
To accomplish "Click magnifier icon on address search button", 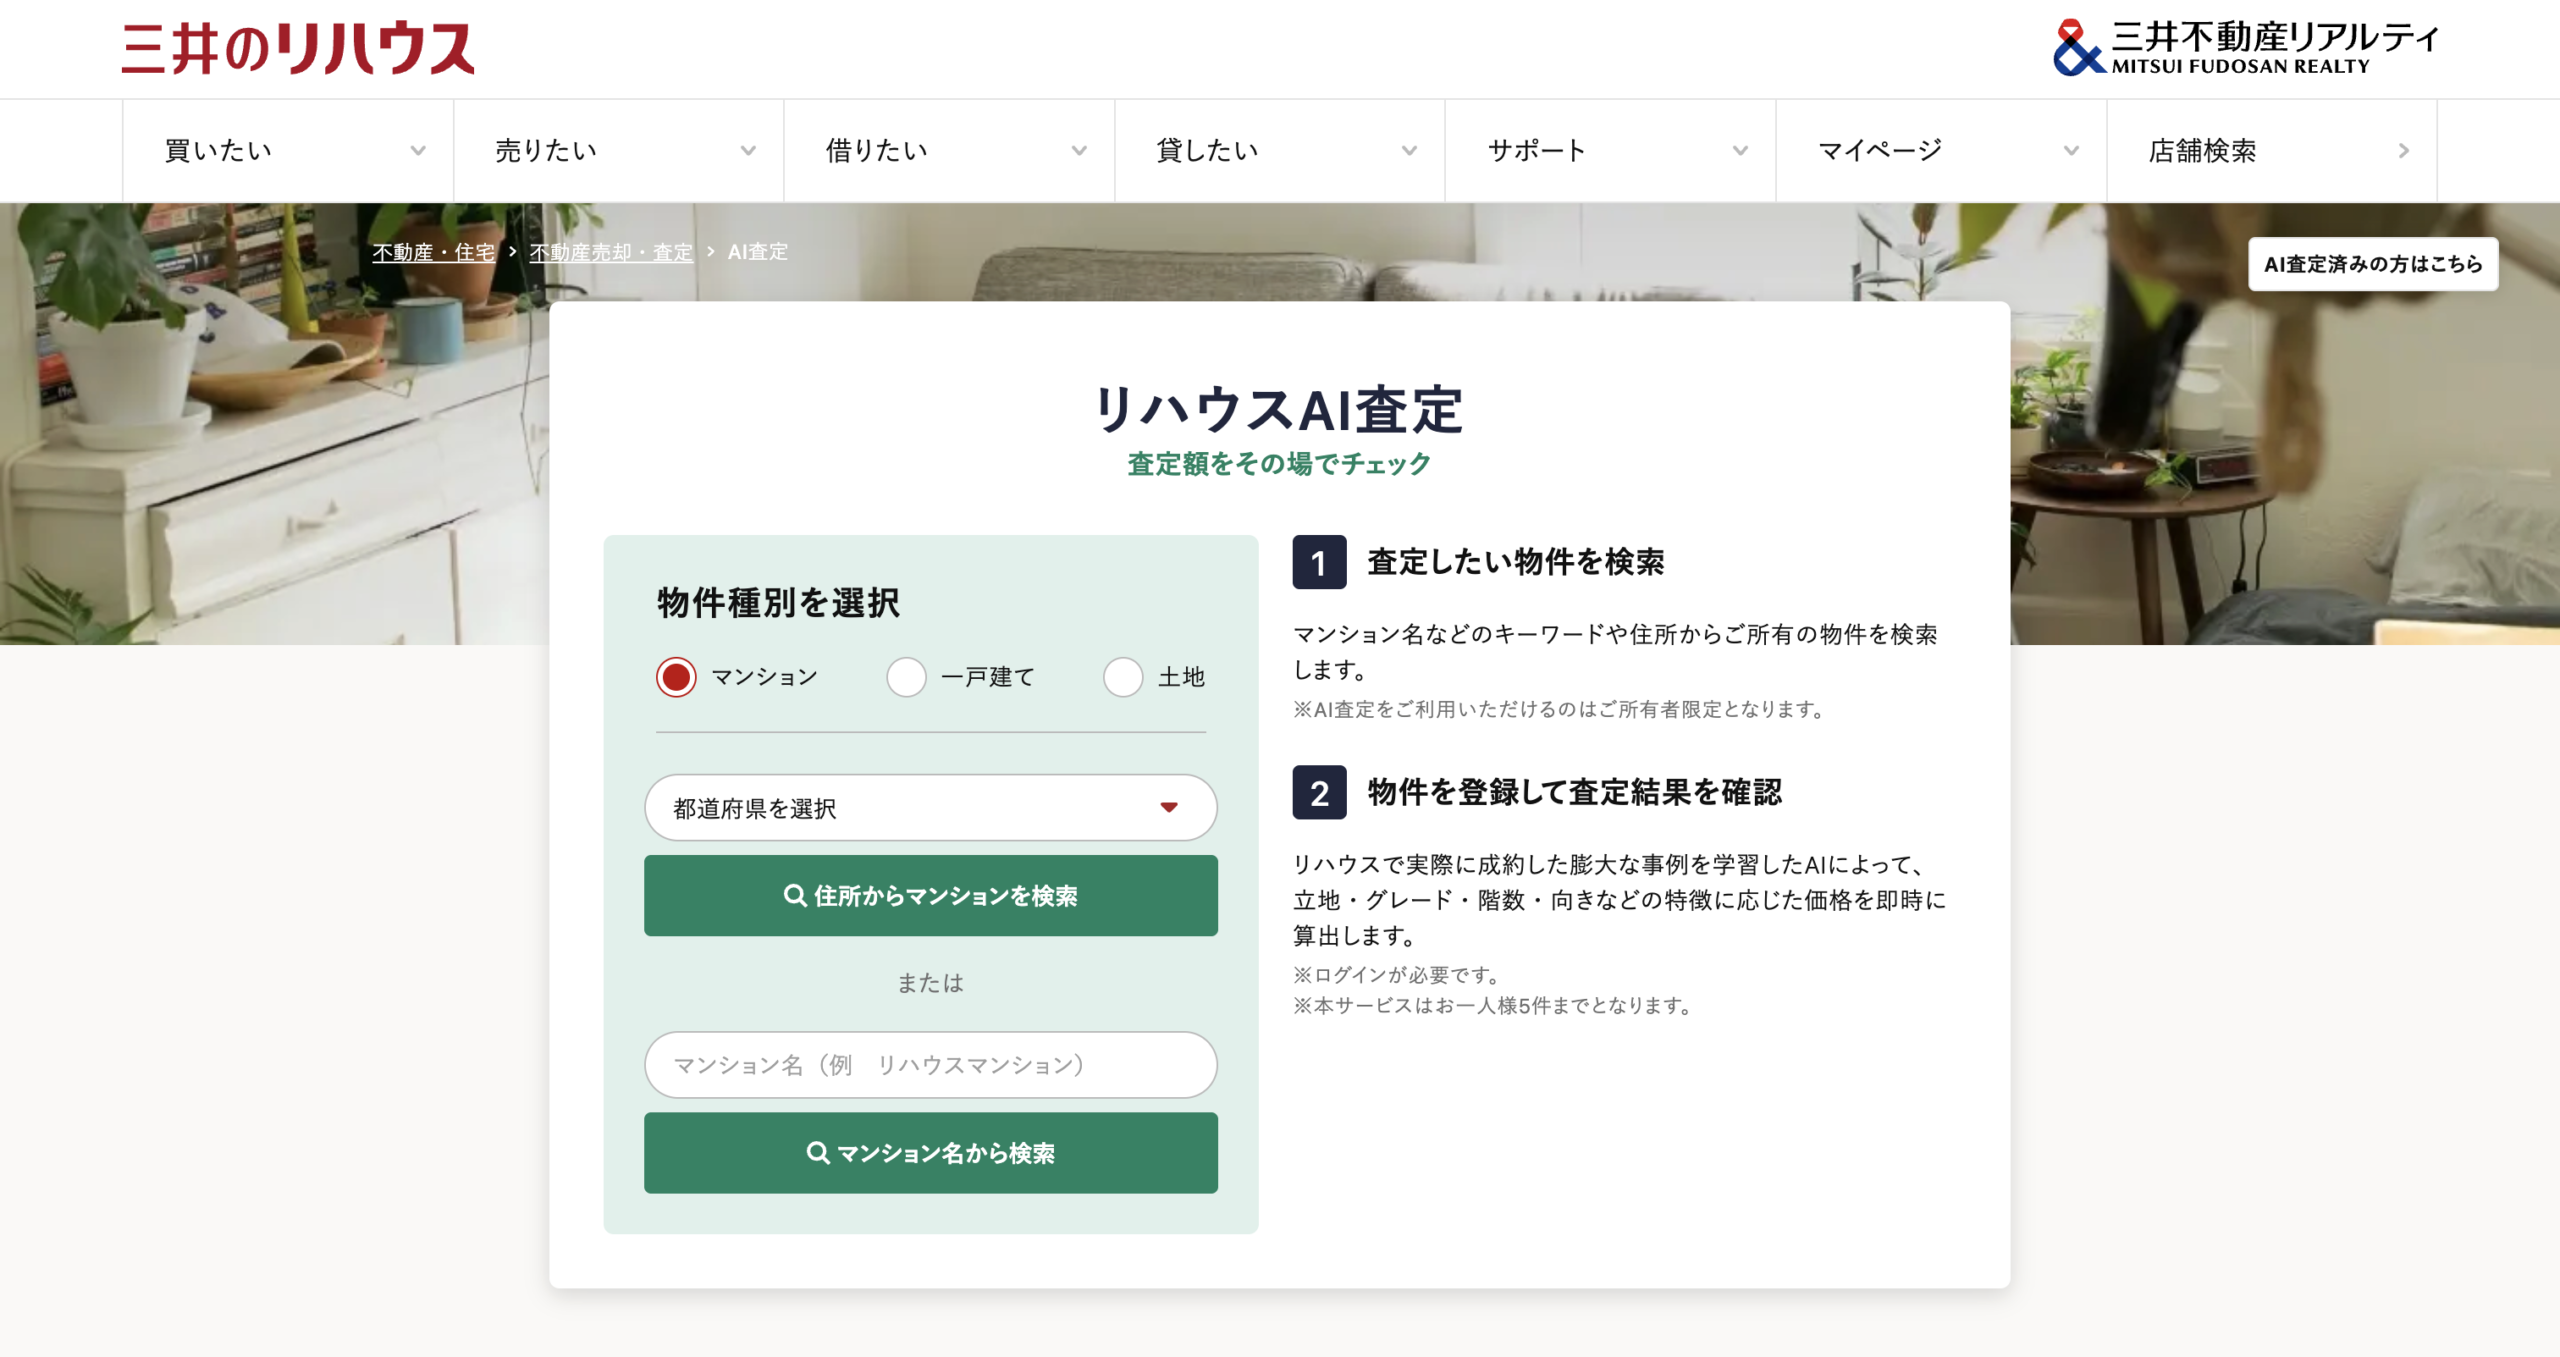I will 794,895.
